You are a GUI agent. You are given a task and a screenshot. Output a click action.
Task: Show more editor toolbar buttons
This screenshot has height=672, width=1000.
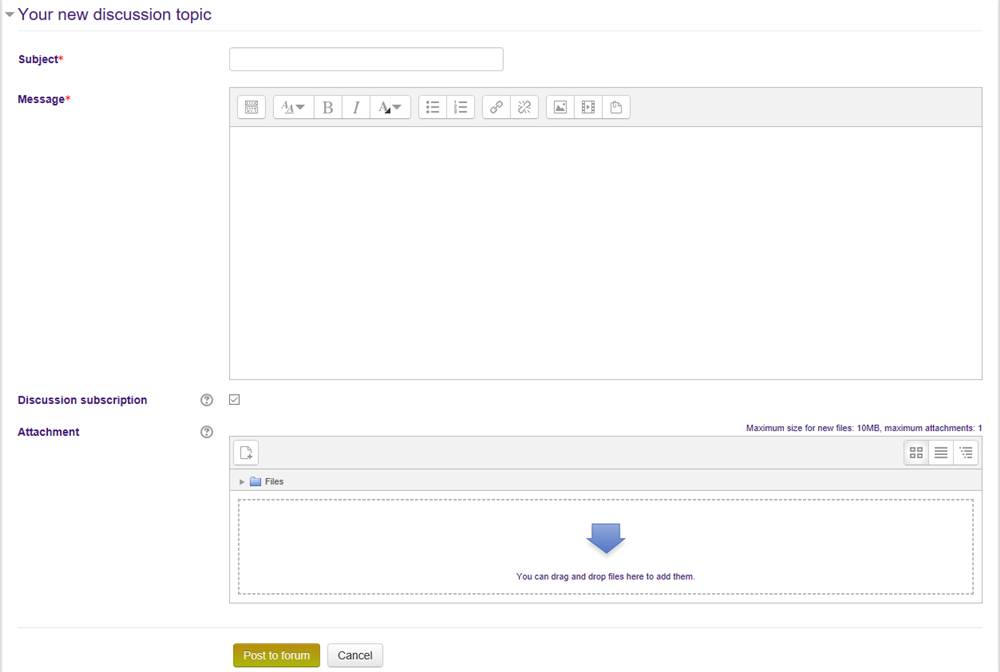click(x=251, y=107)
